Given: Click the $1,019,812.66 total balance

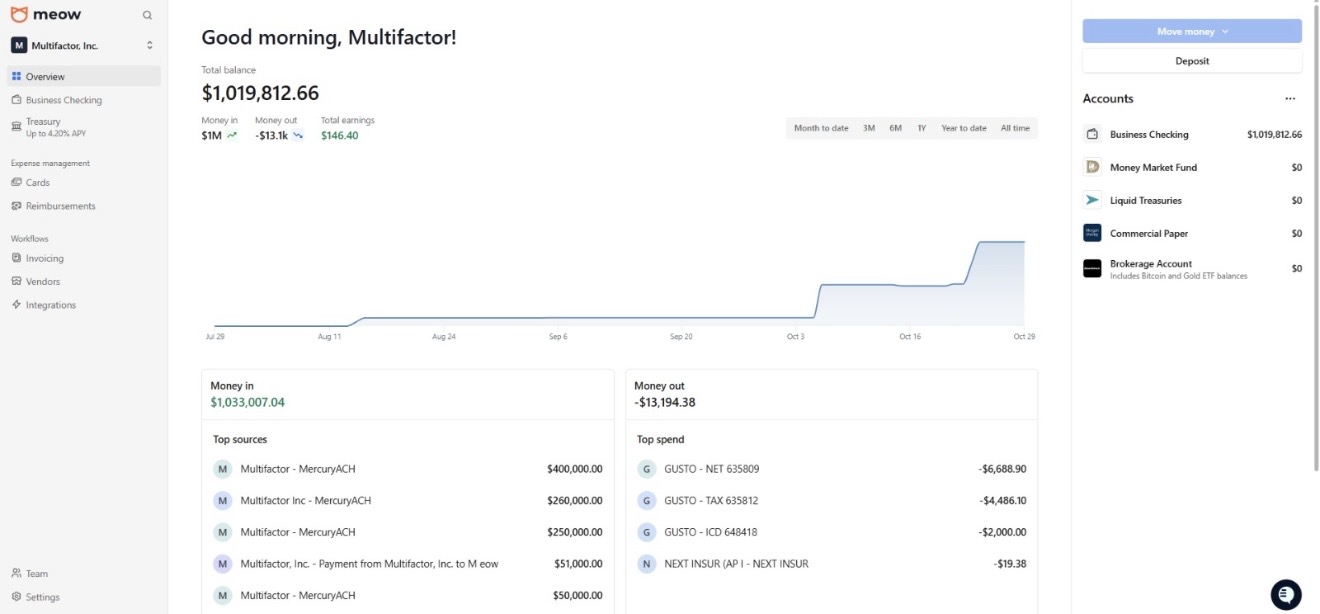Looking at the screenshot, I should [260, 93].
